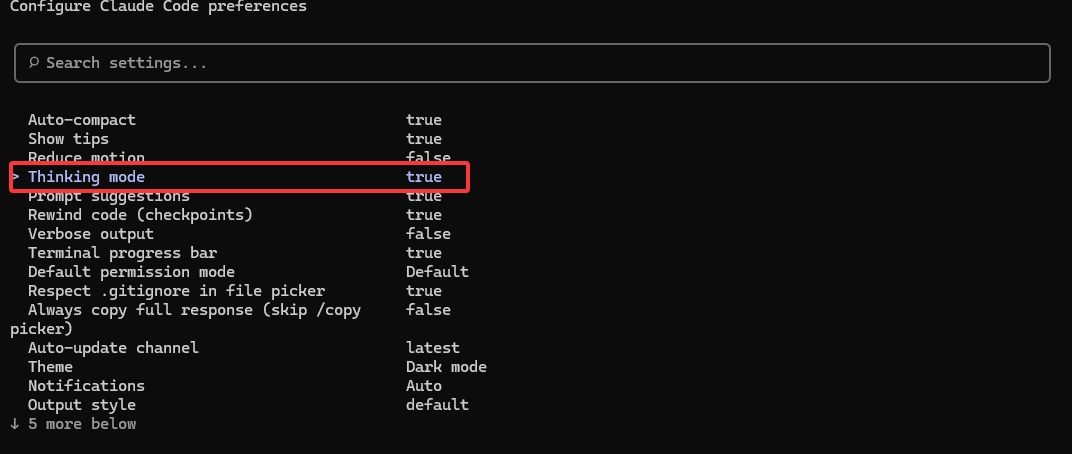Toggle the Prompt suggestions setting
The height and width of the screenshot is (454, 1072).
pyautogui.click(x=109, y=196)
